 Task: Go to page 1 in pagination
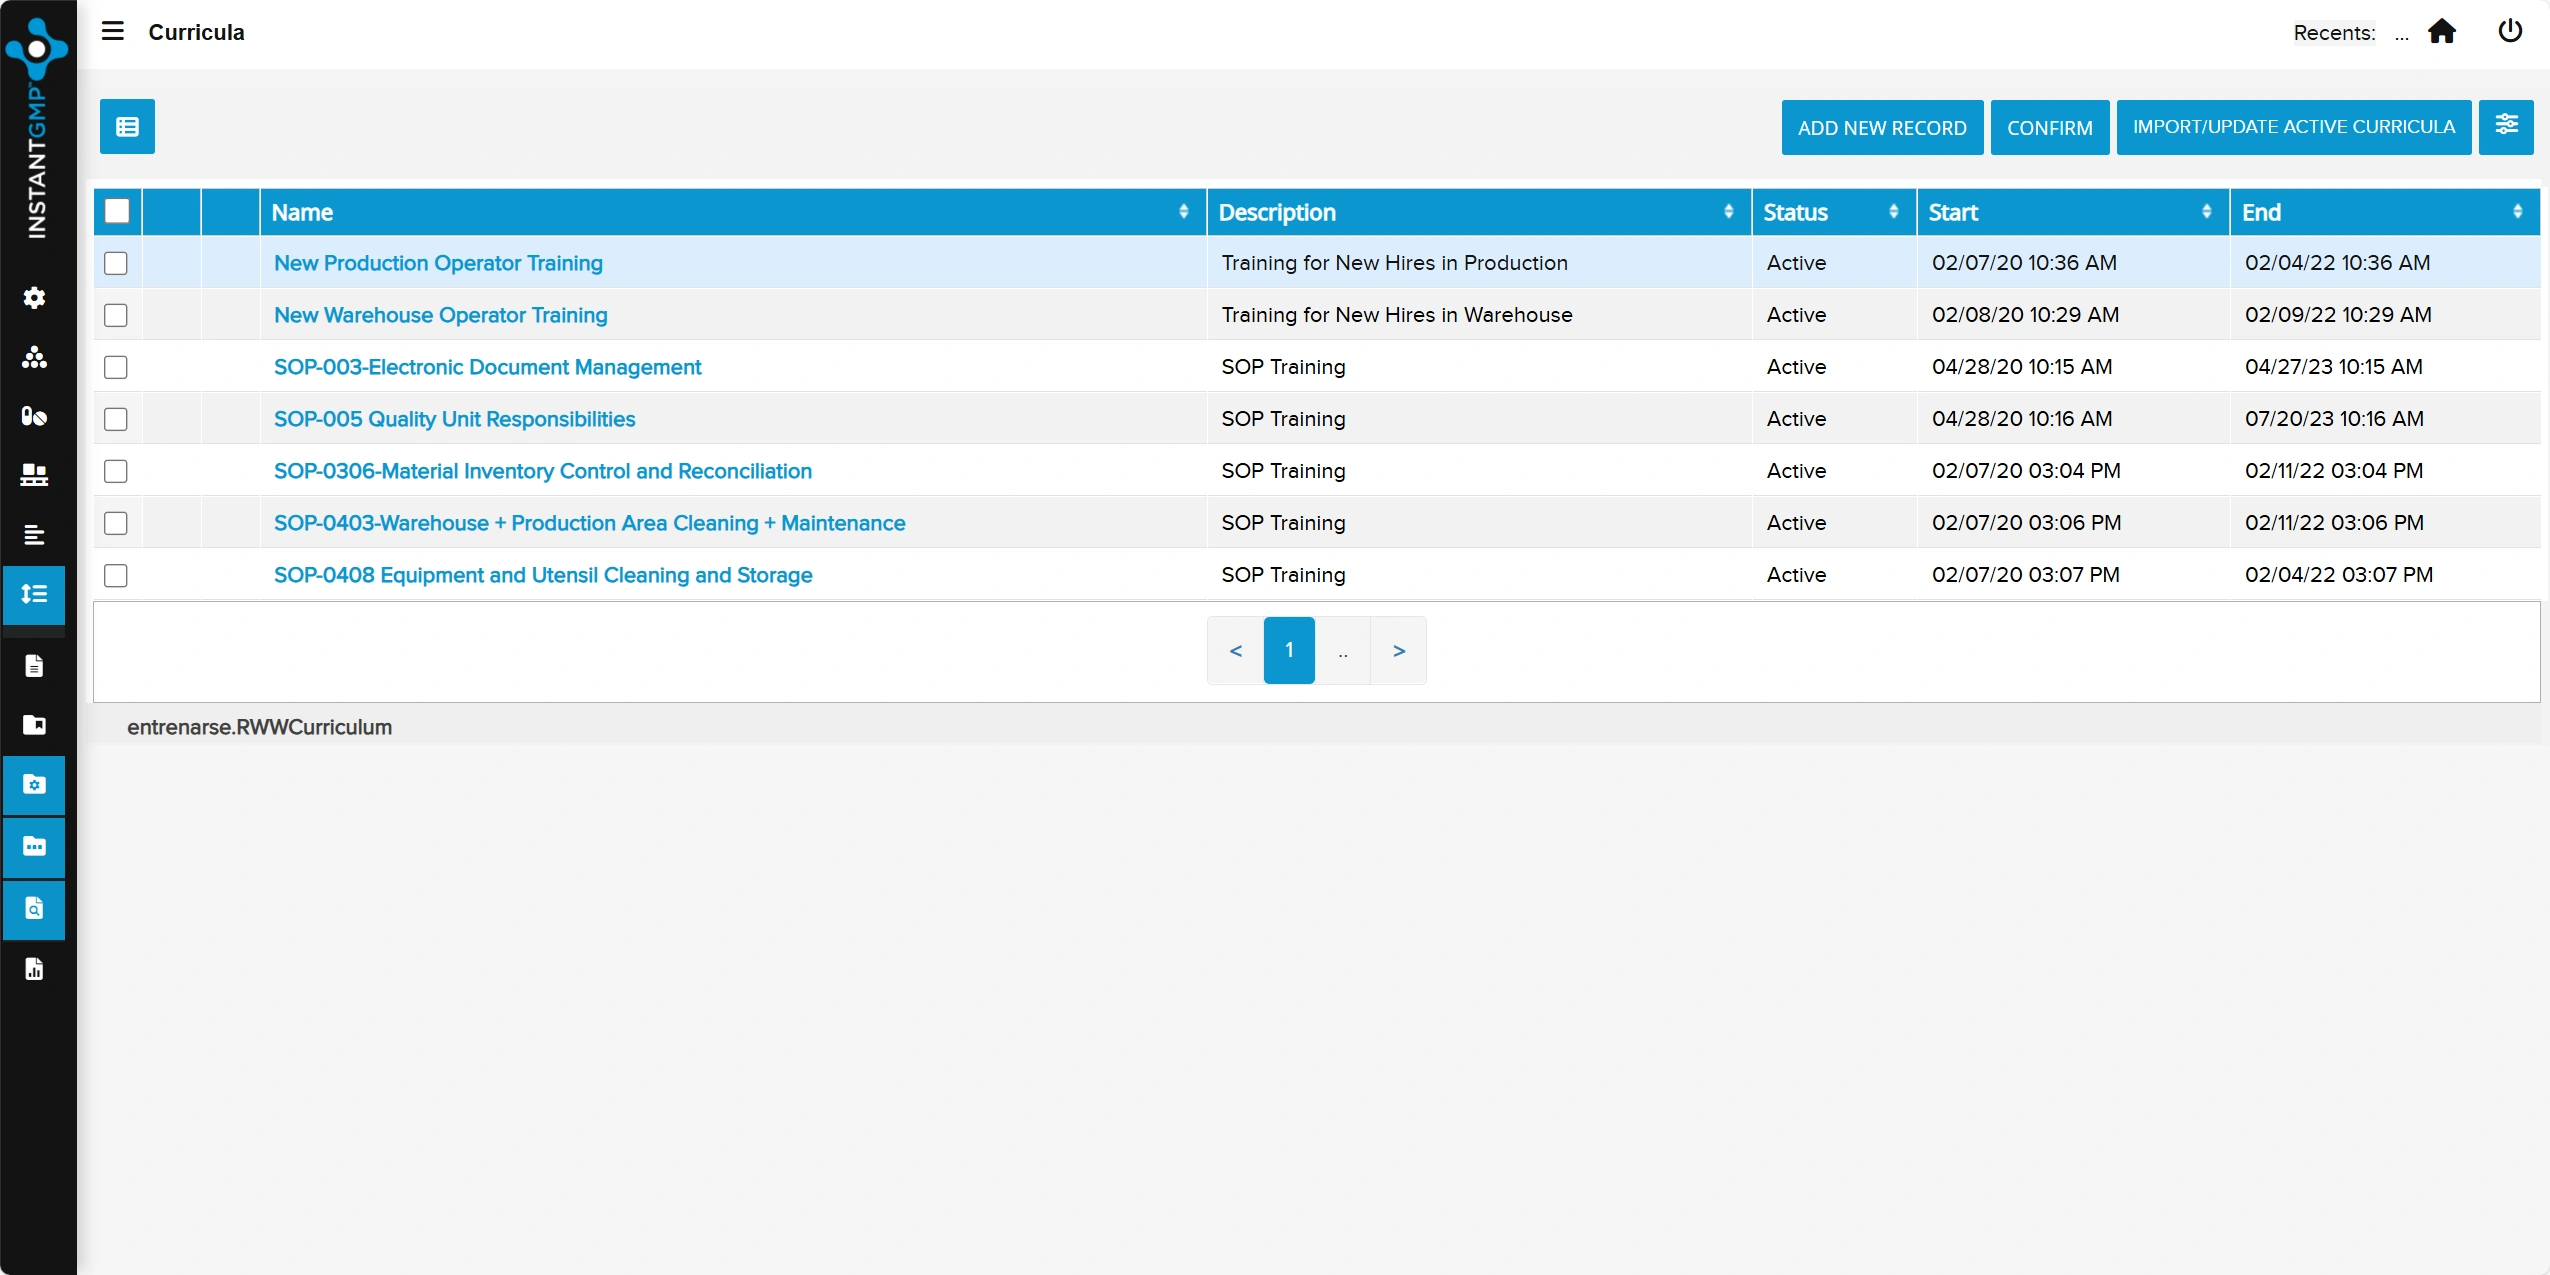coord(1288,650)
